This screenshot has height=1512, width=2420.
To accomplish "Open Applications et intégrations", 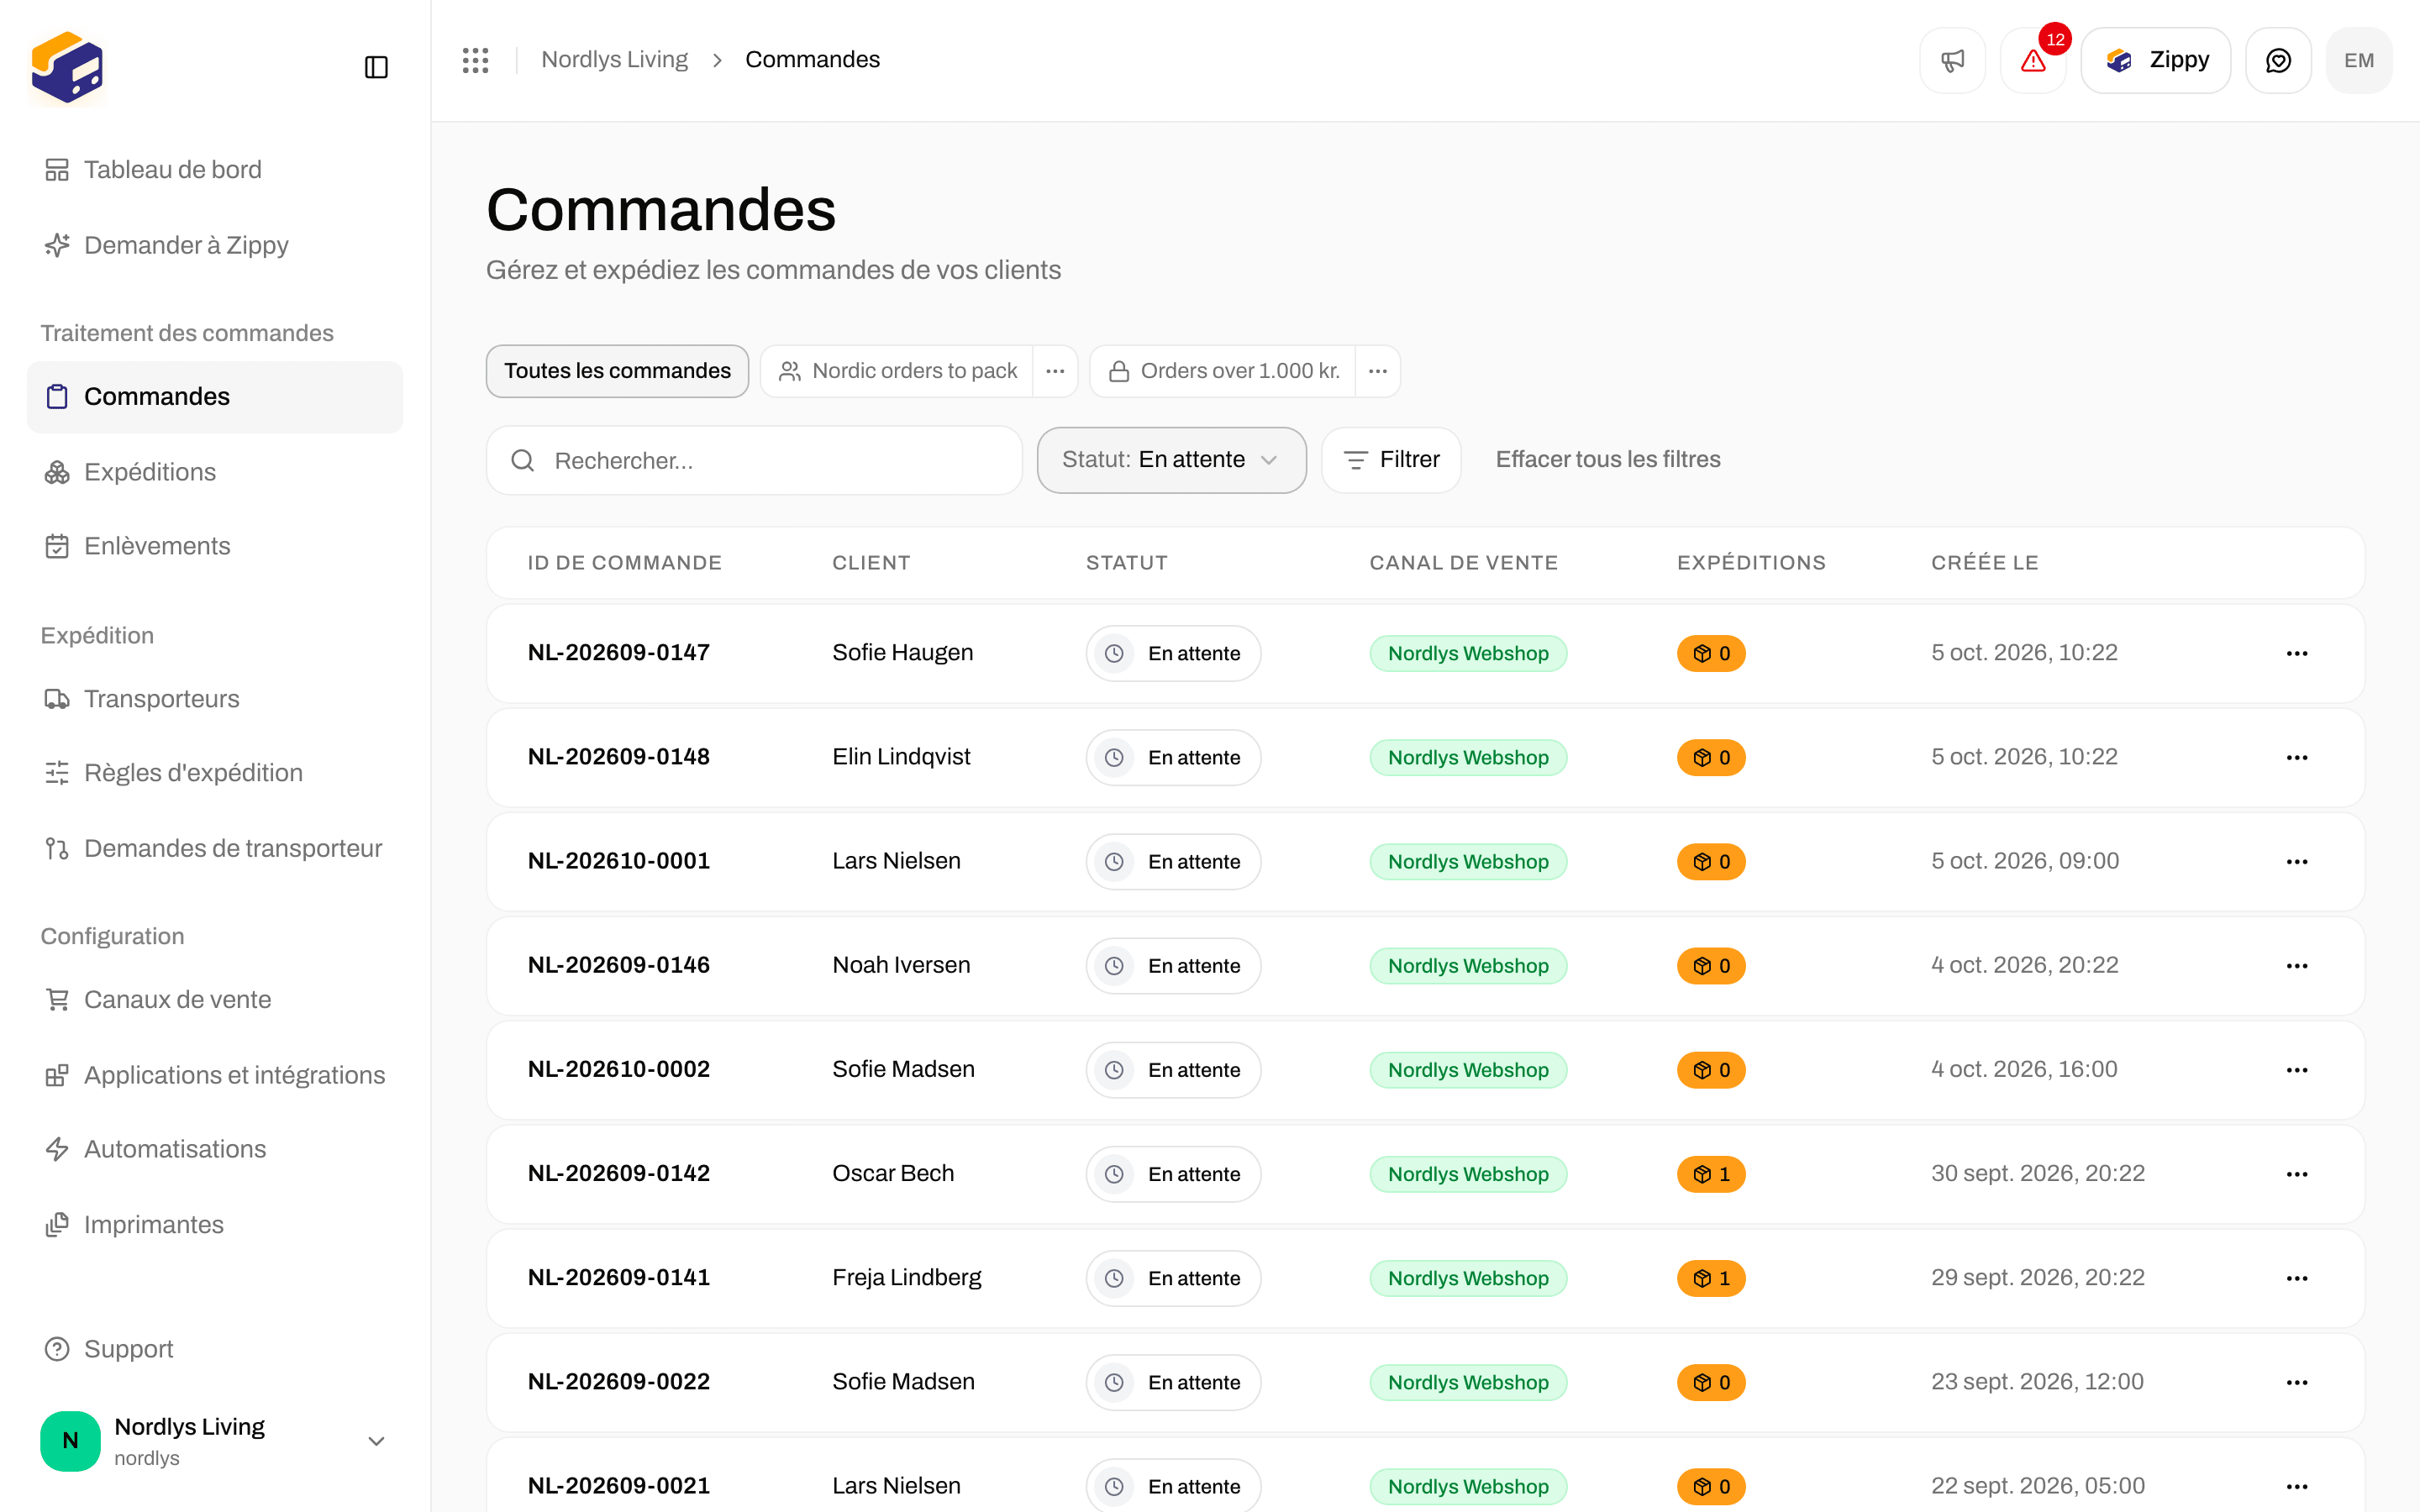I will point(214,1075).
